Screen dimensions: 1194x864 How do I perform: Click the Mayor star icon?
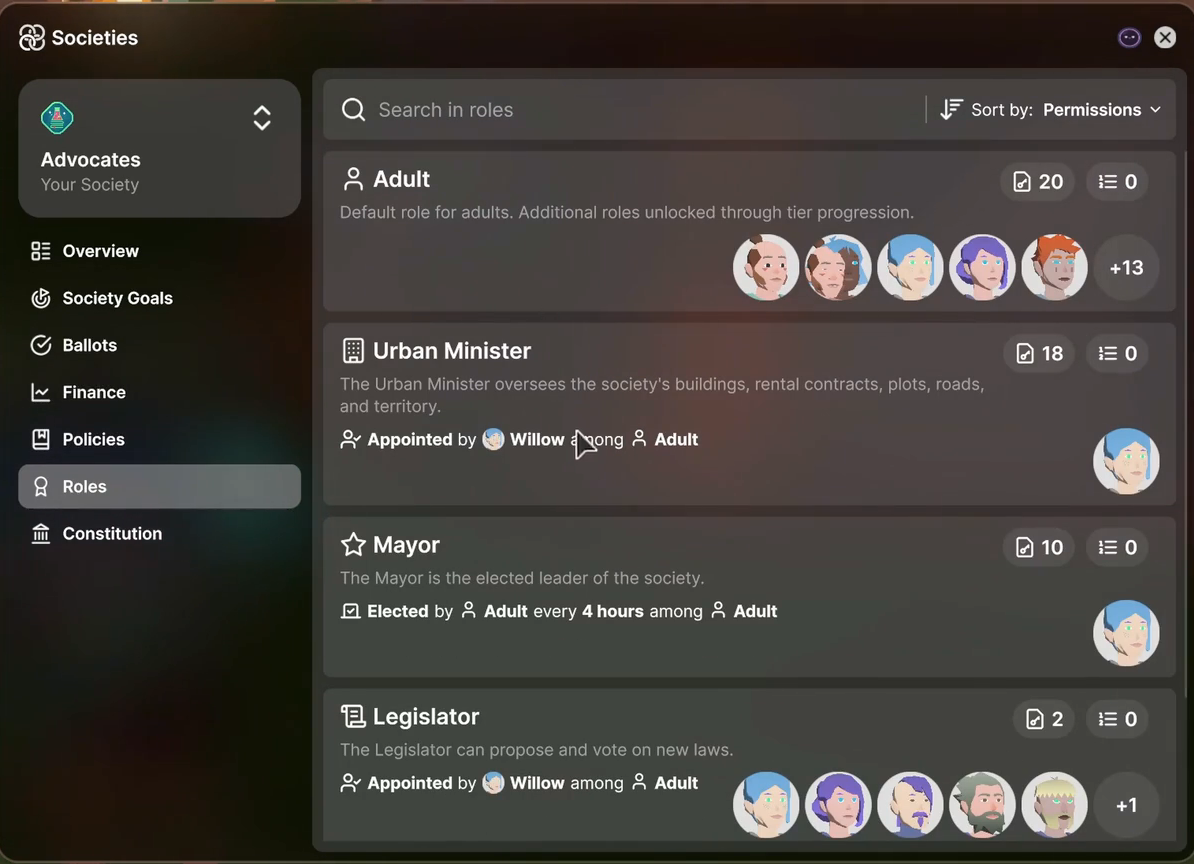[353, 545]
